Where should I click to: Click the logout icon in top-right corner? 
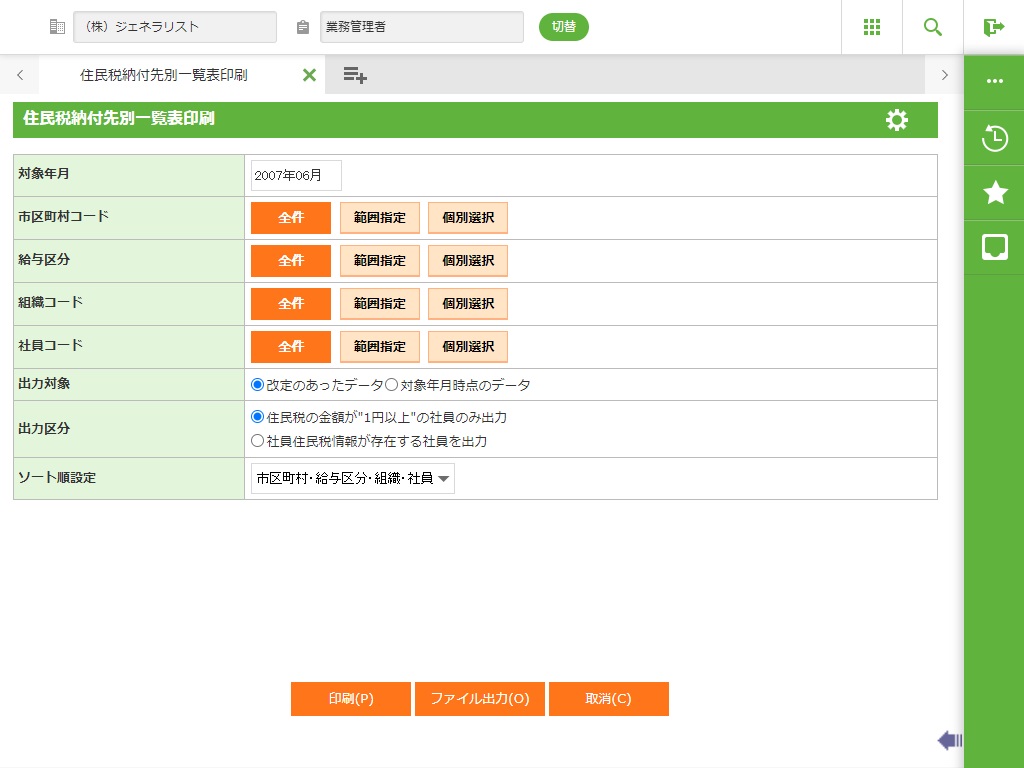click(993, 27)
